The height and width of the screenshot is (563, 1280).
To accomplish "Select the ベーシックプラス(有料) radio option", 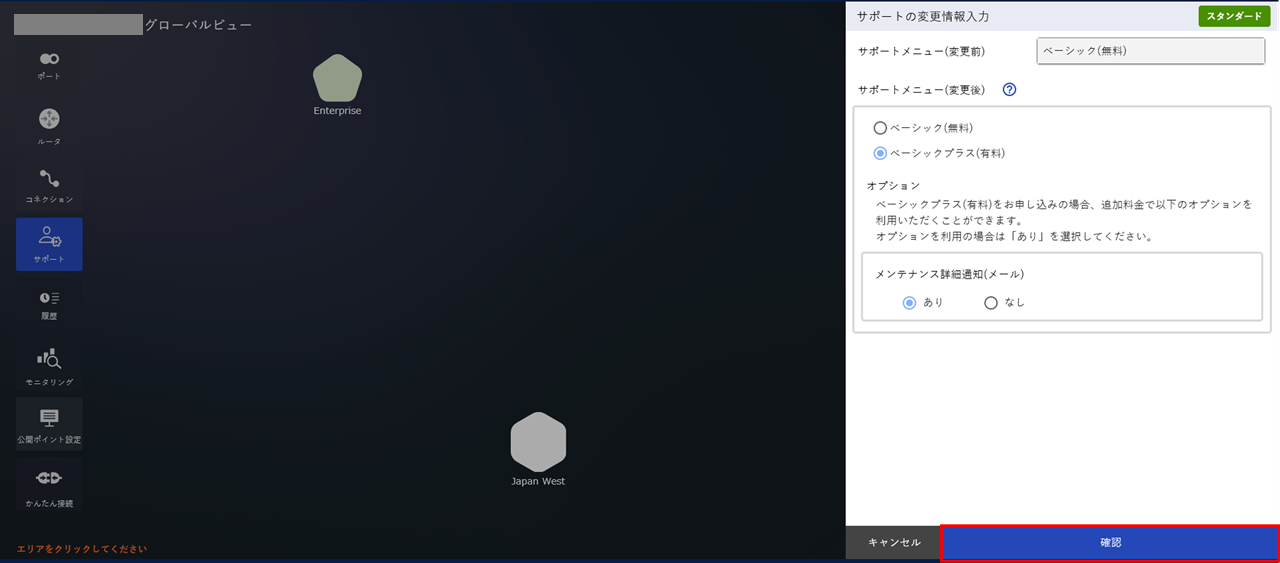I will (x=880, y=153).
